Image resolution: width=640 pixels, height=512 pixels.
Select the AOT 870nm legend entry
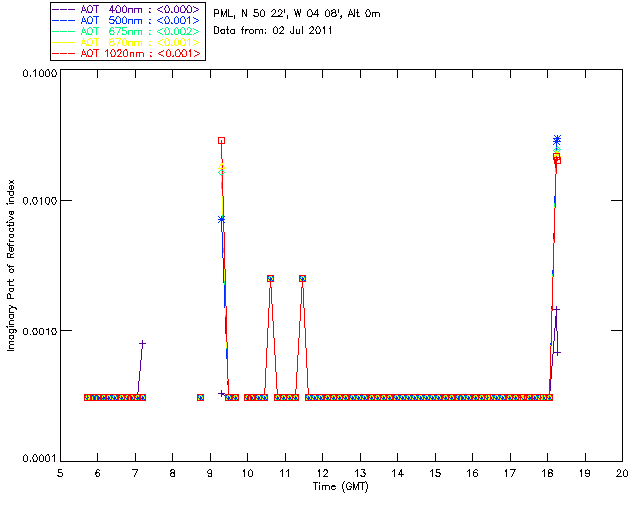[x=127, y=42]
